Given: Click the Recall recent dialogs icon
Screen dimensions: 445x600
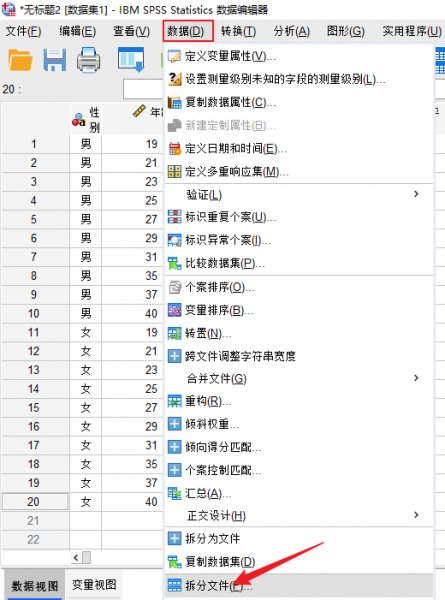Looking at the screenshot, I should tap(131, 59).
